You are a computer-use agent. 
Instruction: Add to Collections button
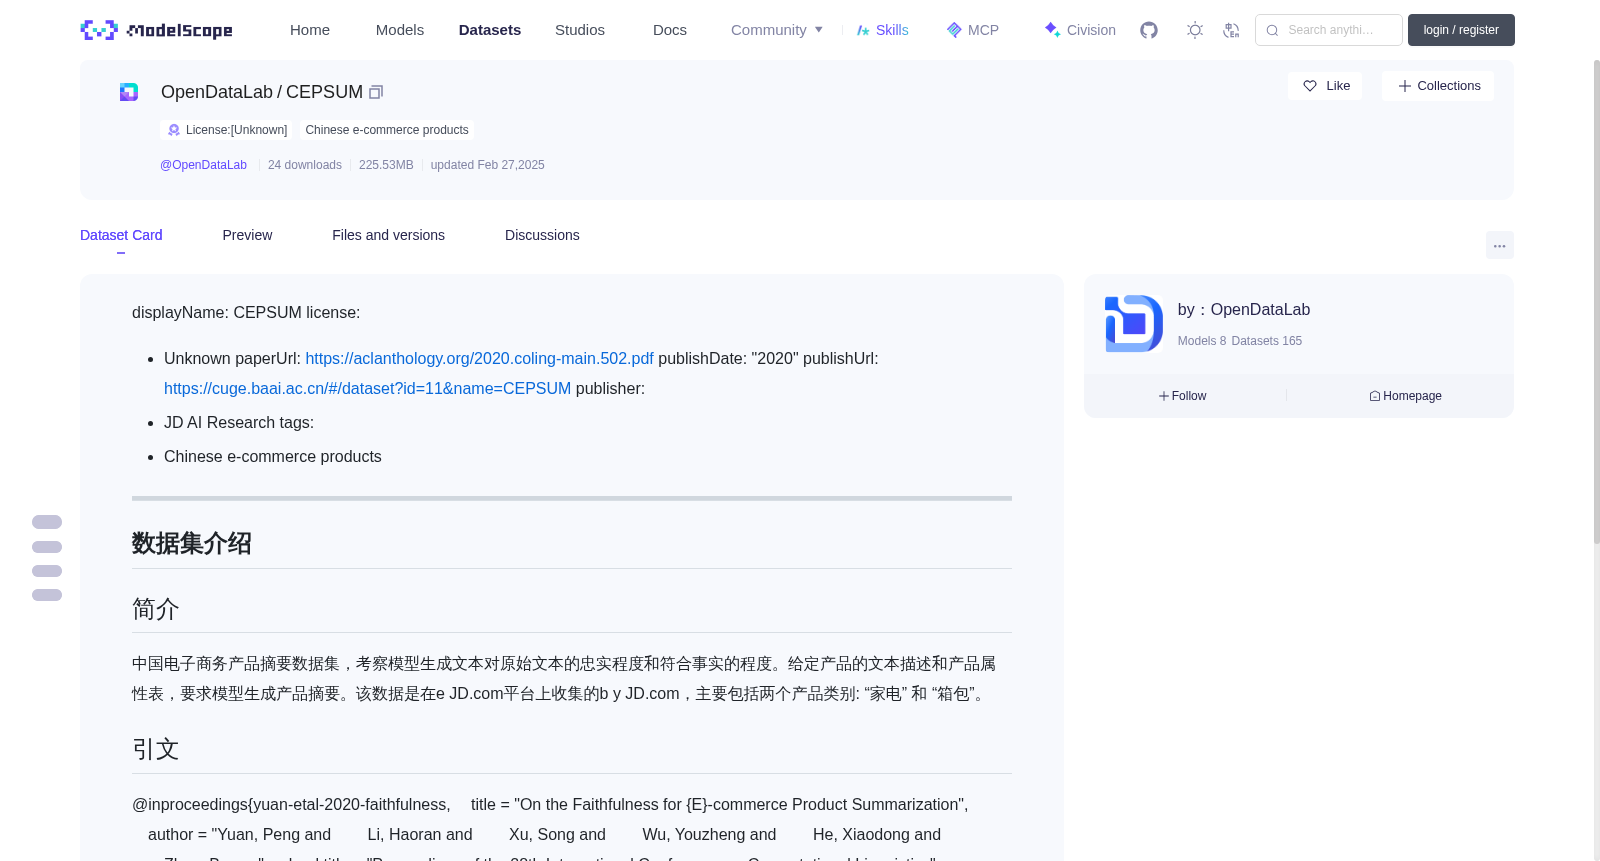click(1438, 86)
